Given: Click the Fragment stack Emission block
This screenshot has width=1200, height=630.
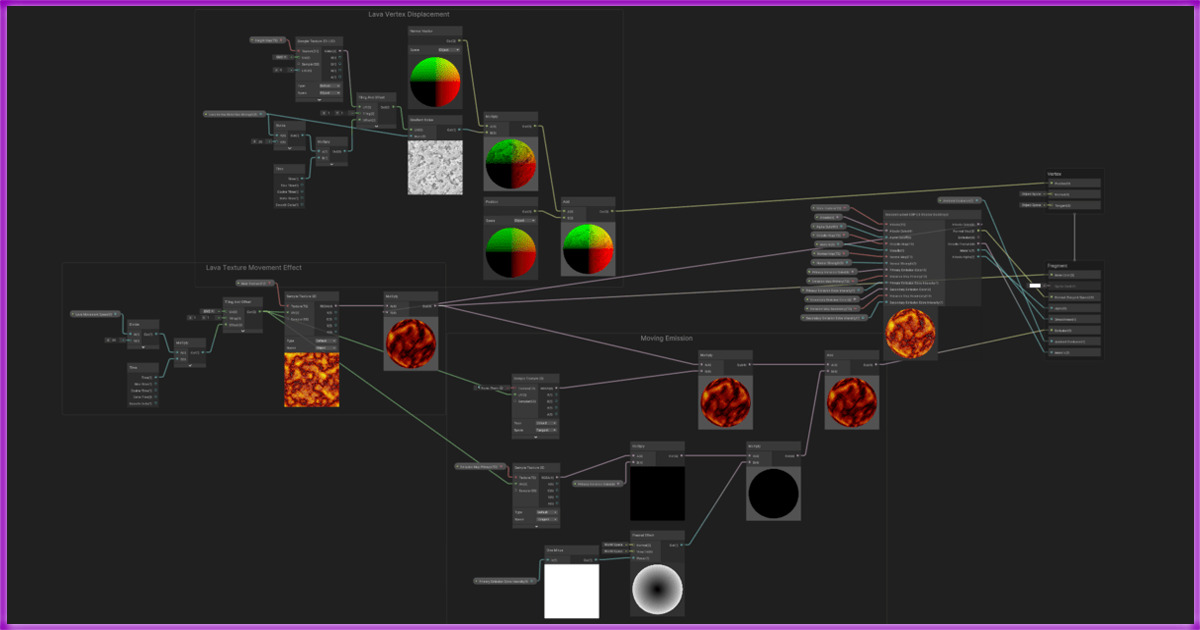Looking at the screenshot, I should 1074,330.
